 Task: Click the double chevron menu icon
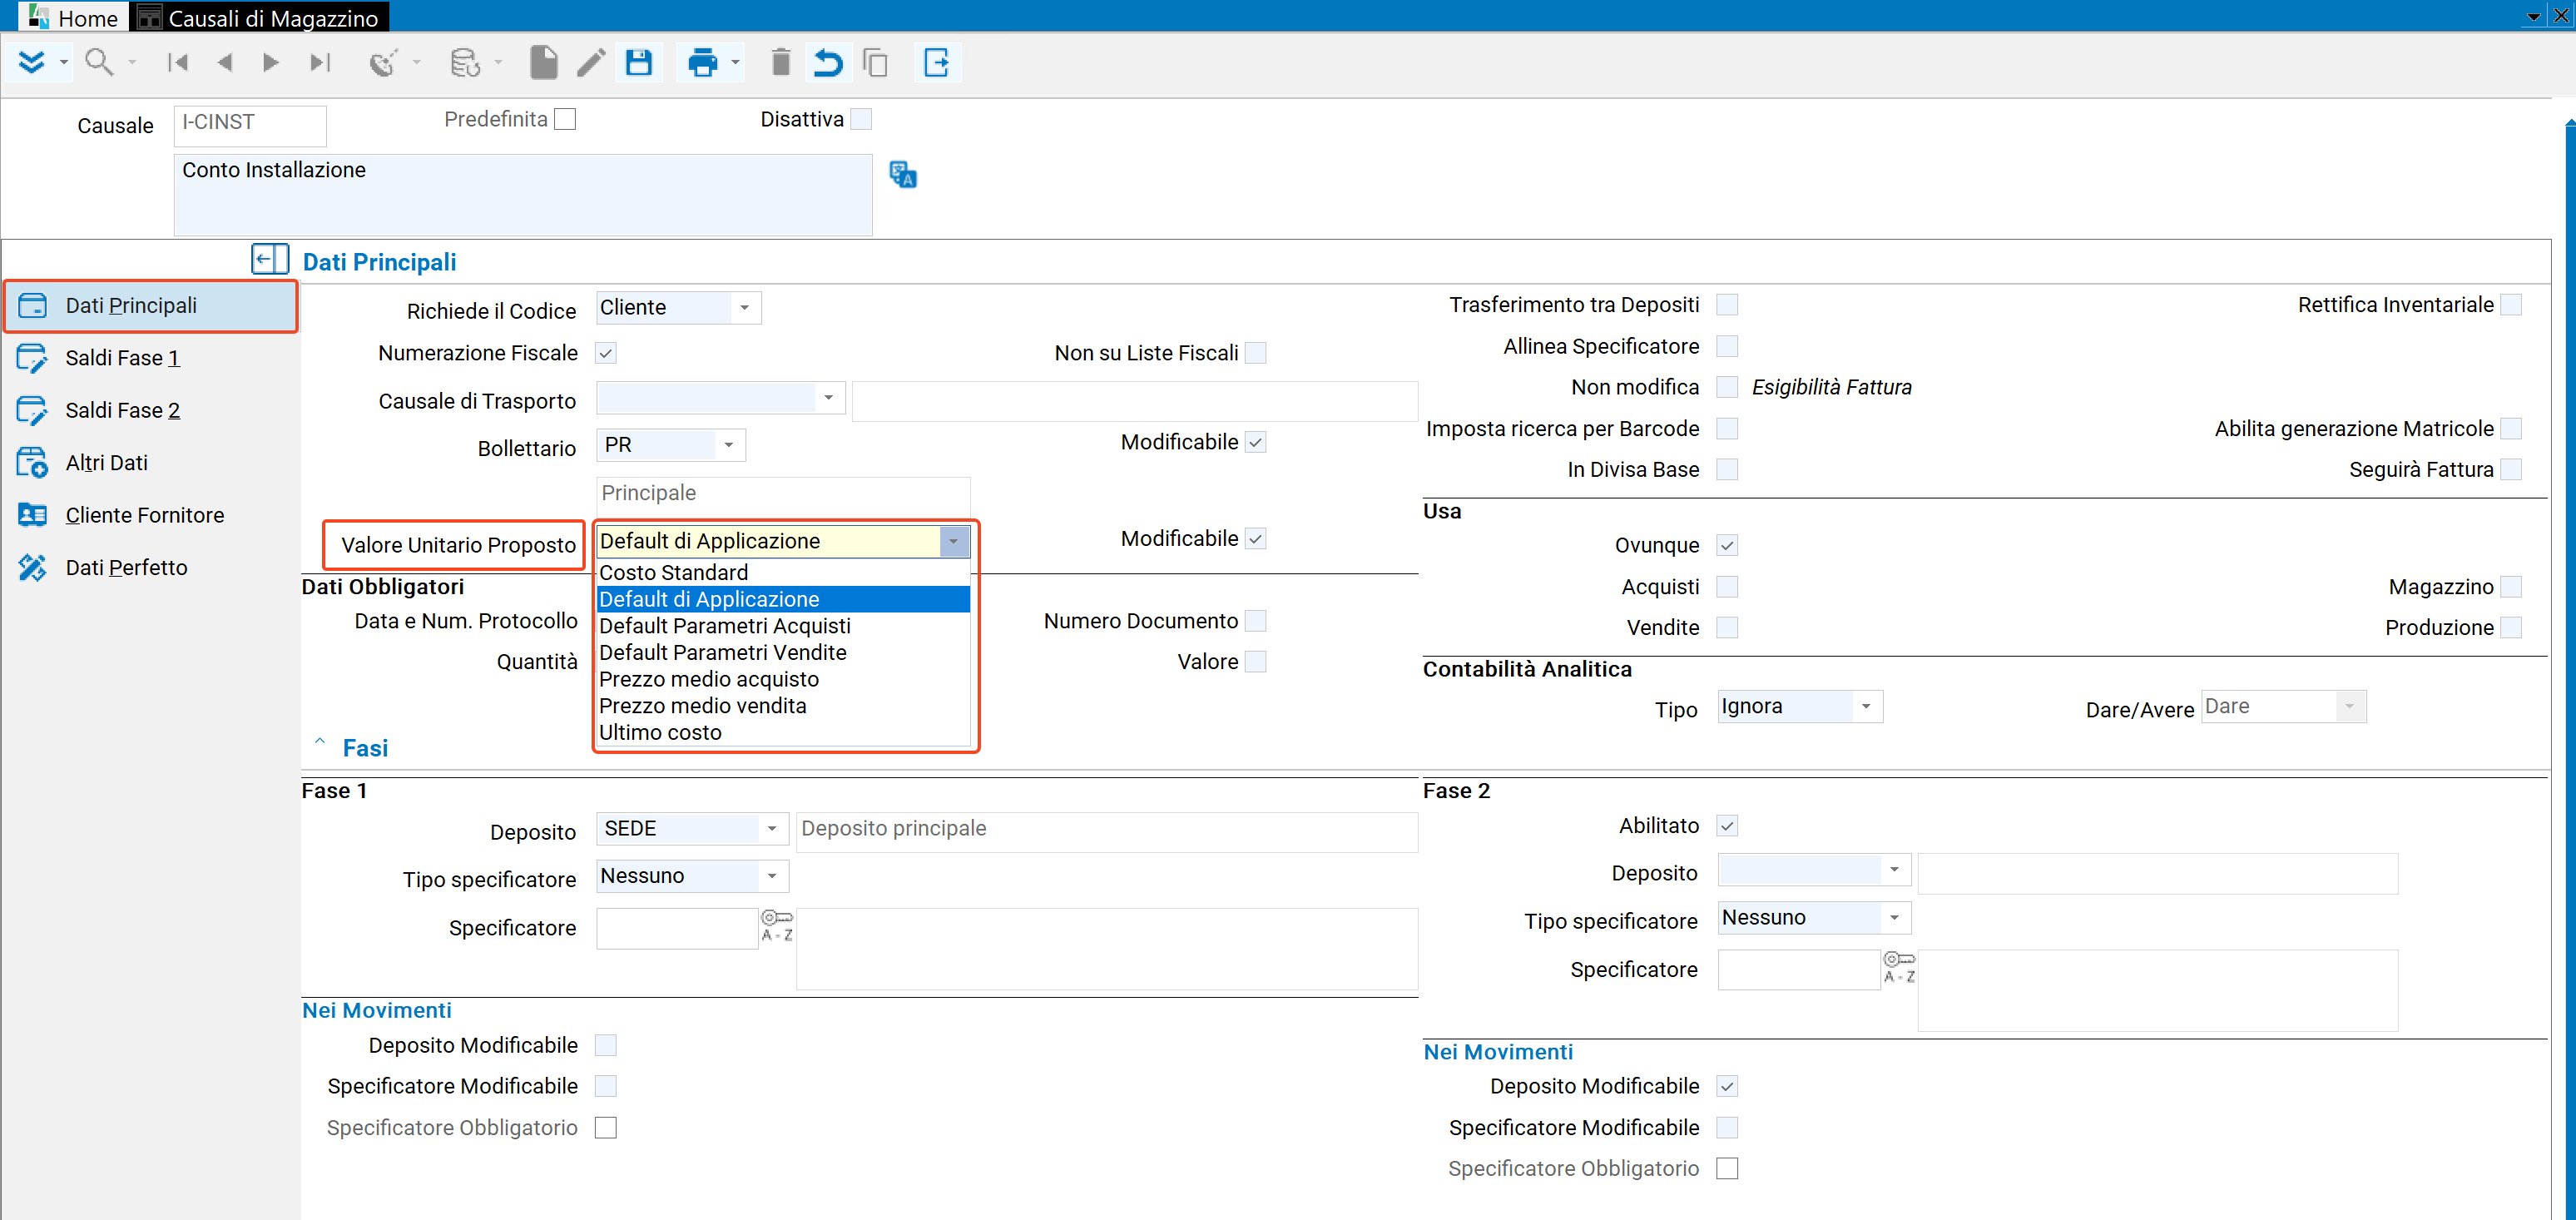[32, 63]
